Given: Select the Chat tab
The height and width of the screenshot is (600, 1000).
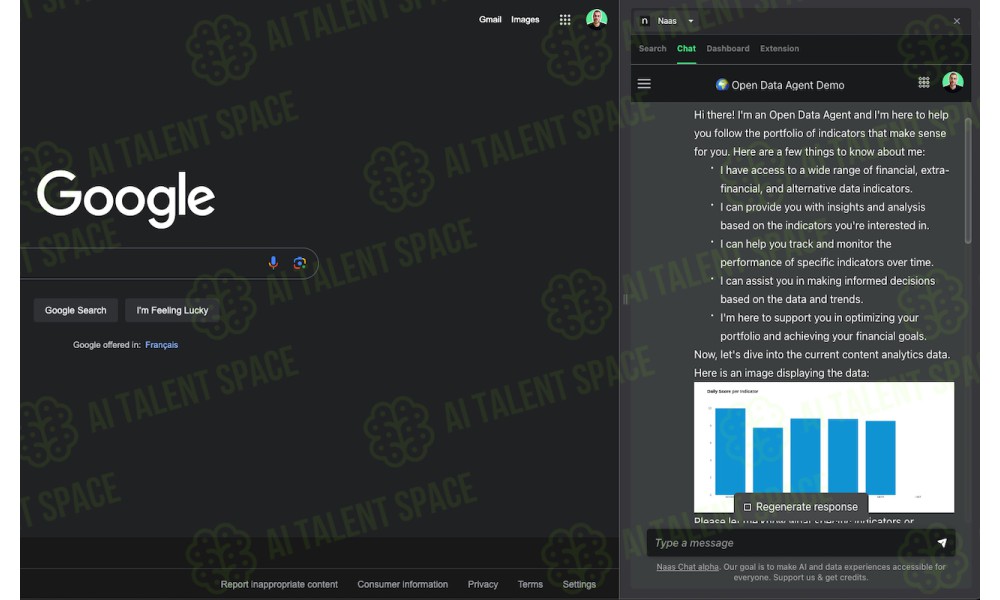Looking at the screenshot, I should 686,48.
